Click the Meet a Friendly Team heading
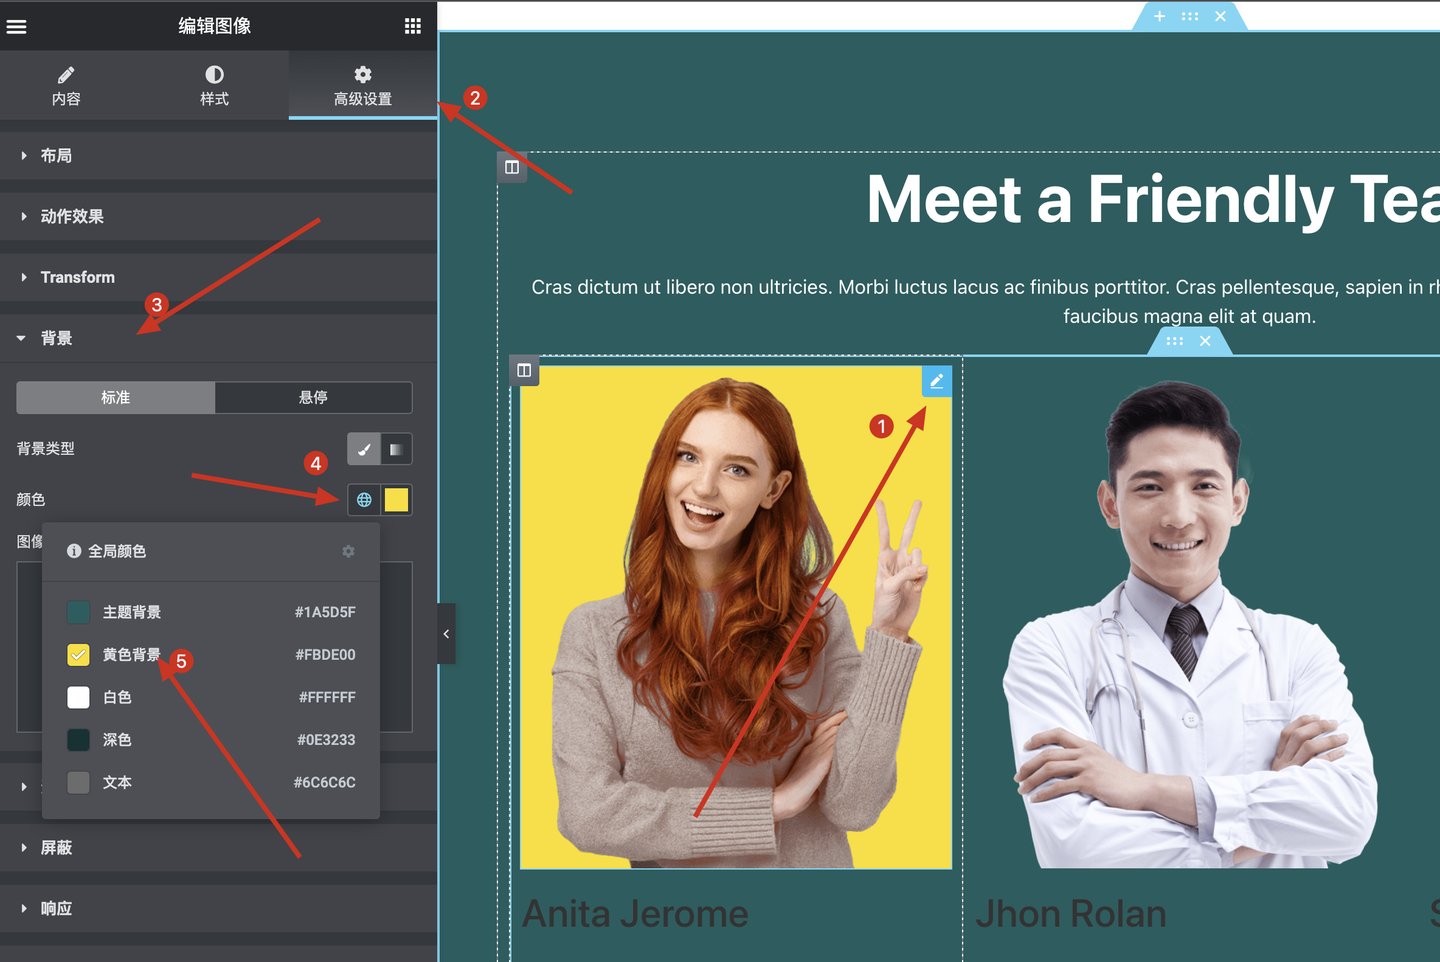 [x=1152, y=199]
